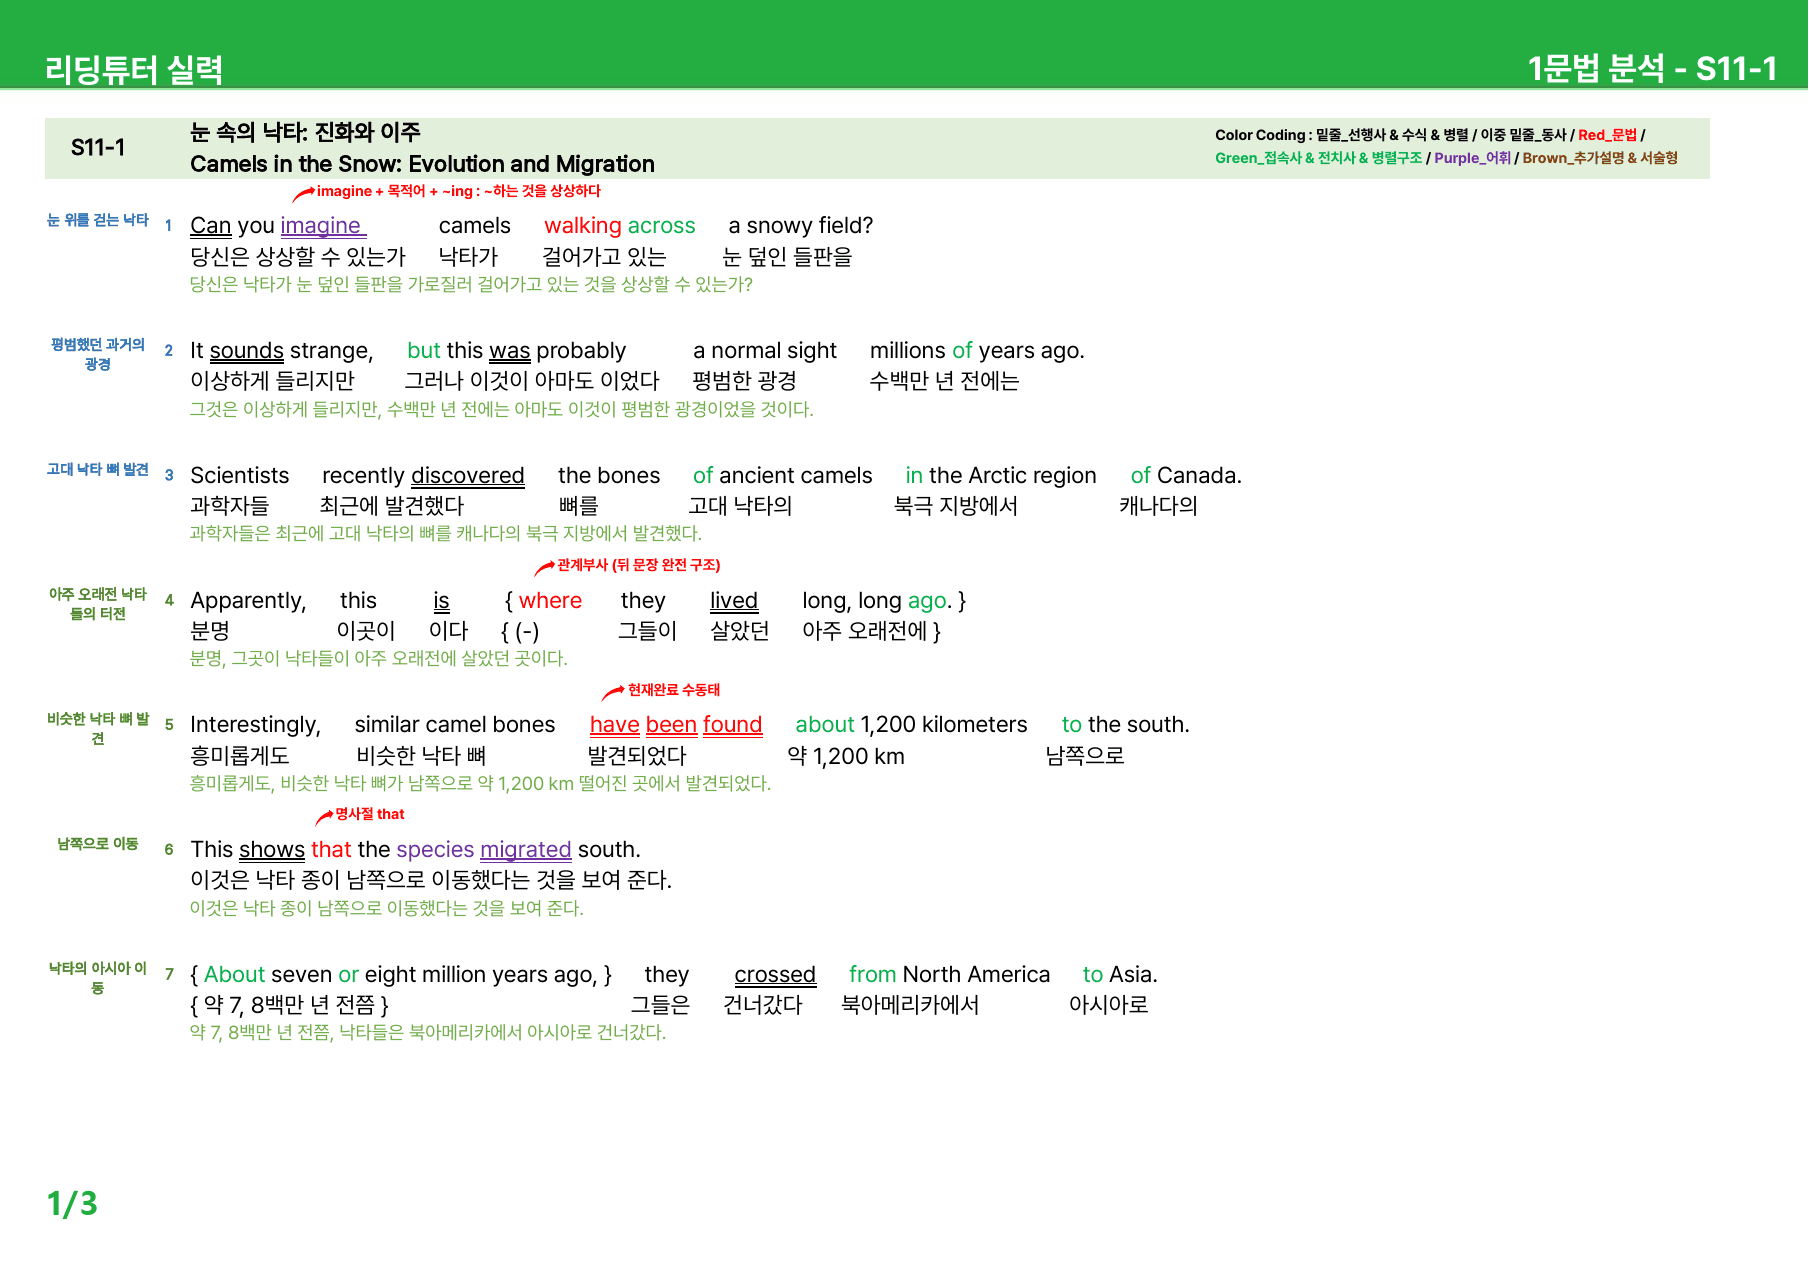Click 'Apparently,' in sentence 4
Screen dimensions: 1809x1278
pyautogui.click(x=248, y=601)
